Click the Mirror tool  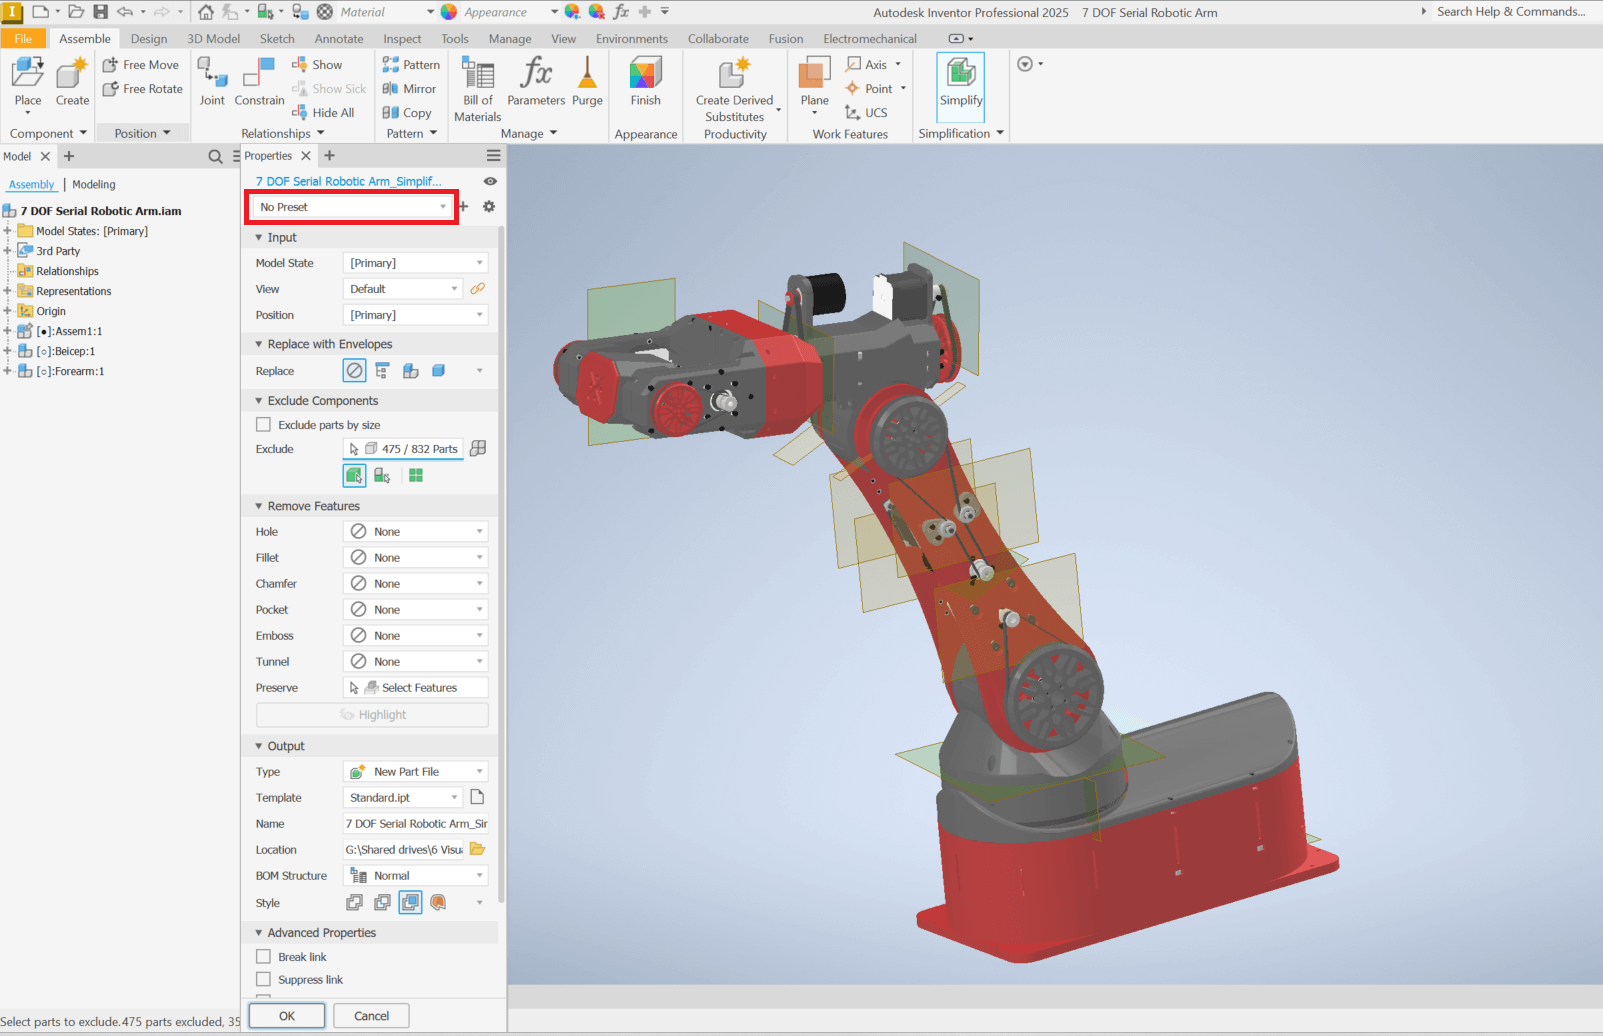pos(409,89)
